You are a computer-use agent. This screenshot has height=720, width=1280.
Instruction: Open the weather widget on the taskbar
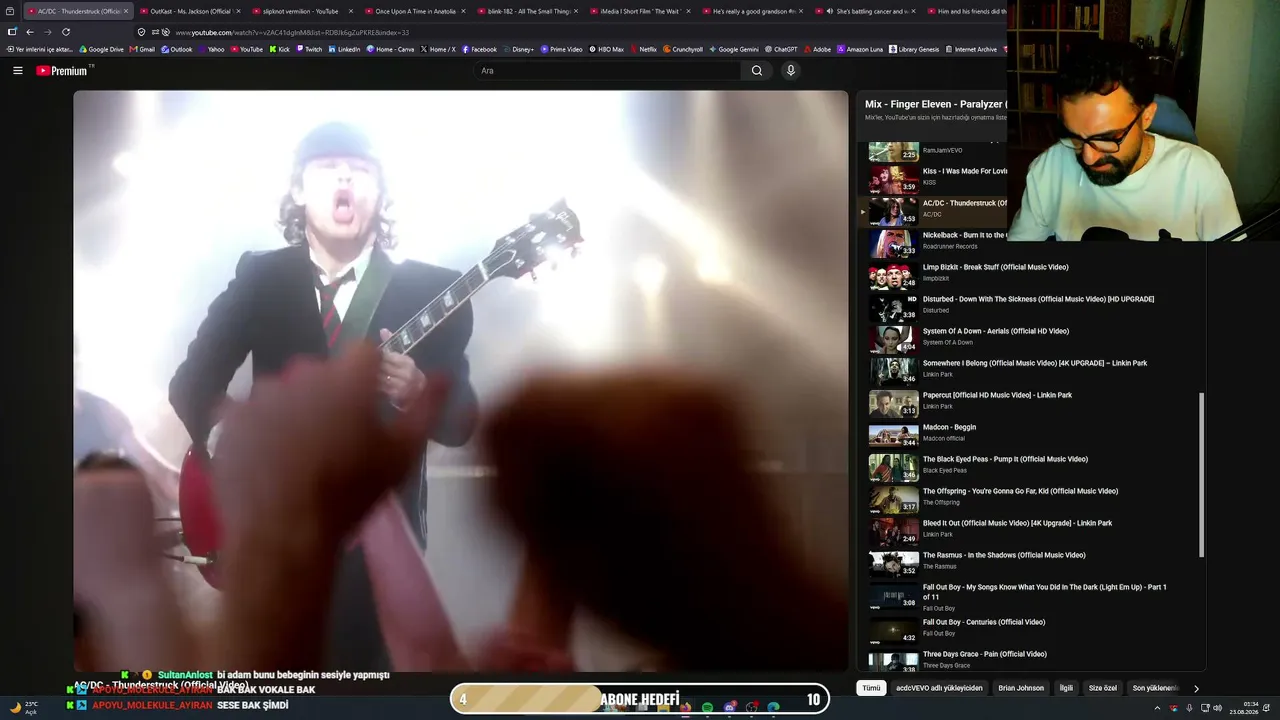pos(24,707)
